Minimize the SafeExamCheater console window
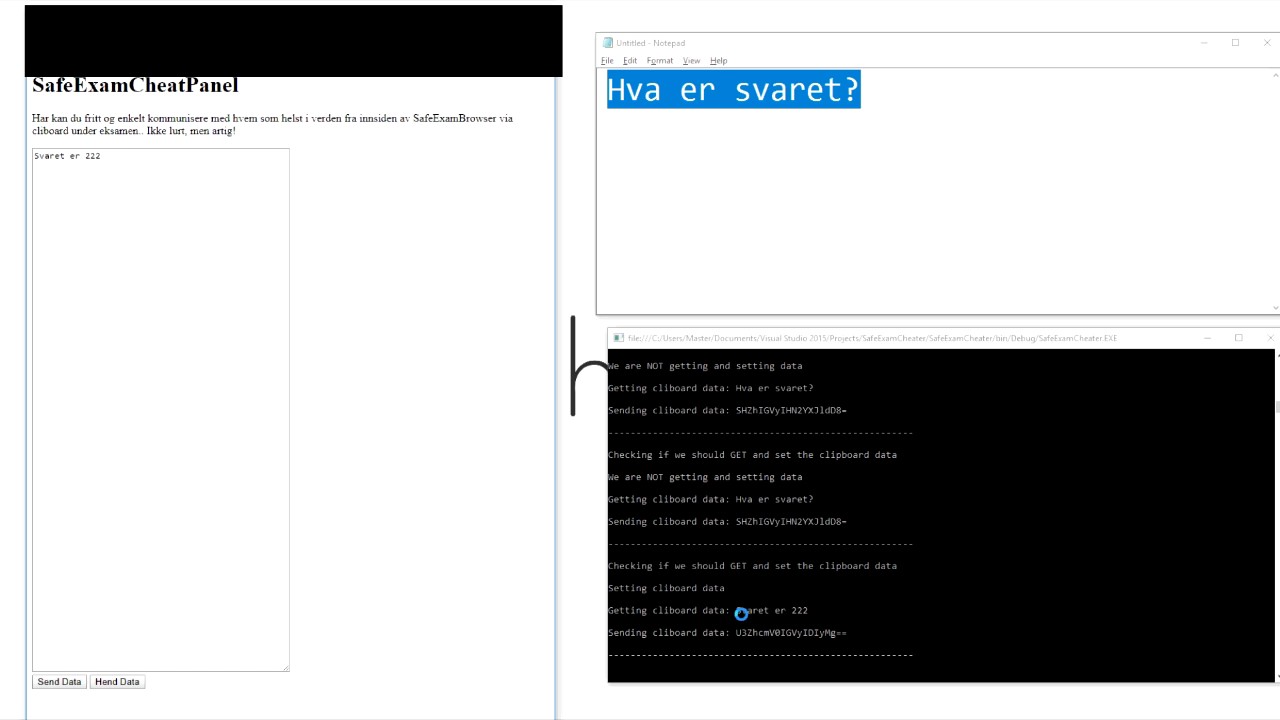Viewport: 1280px width, 720px height. [x=1207, y=338]
